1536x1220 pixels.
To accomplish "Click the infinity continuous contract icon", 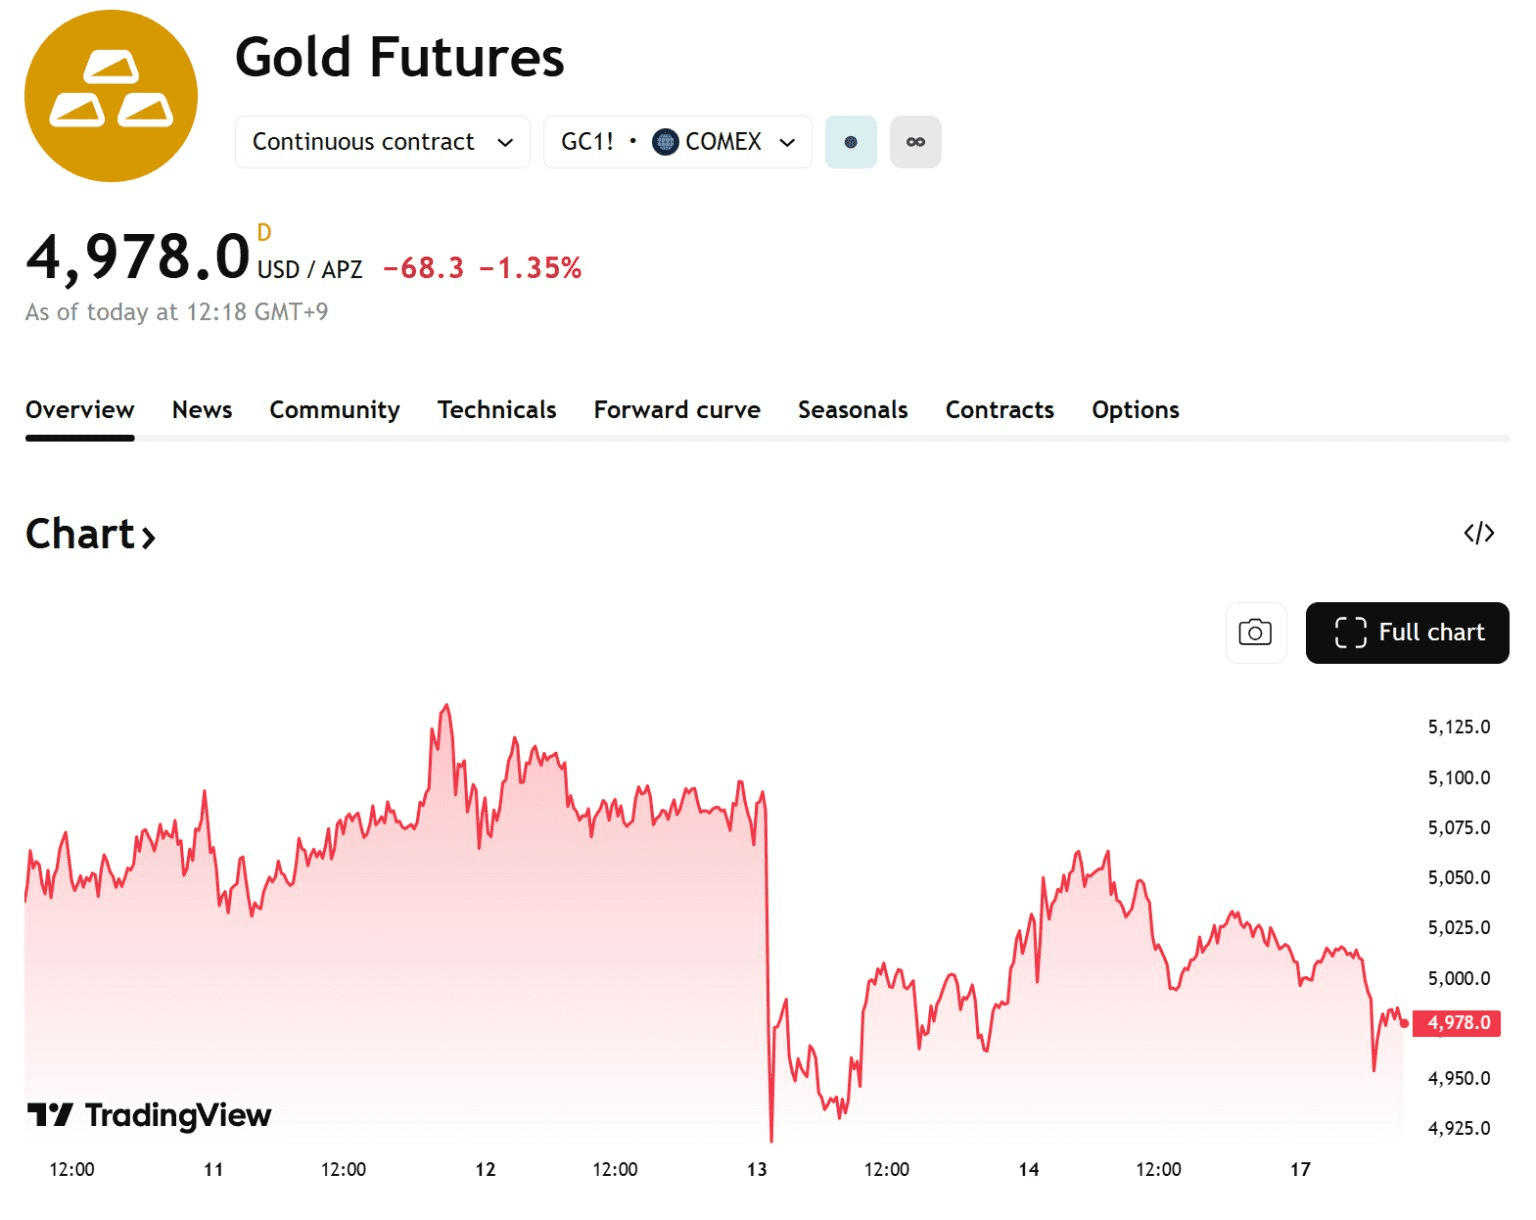I will pos(915,142).
